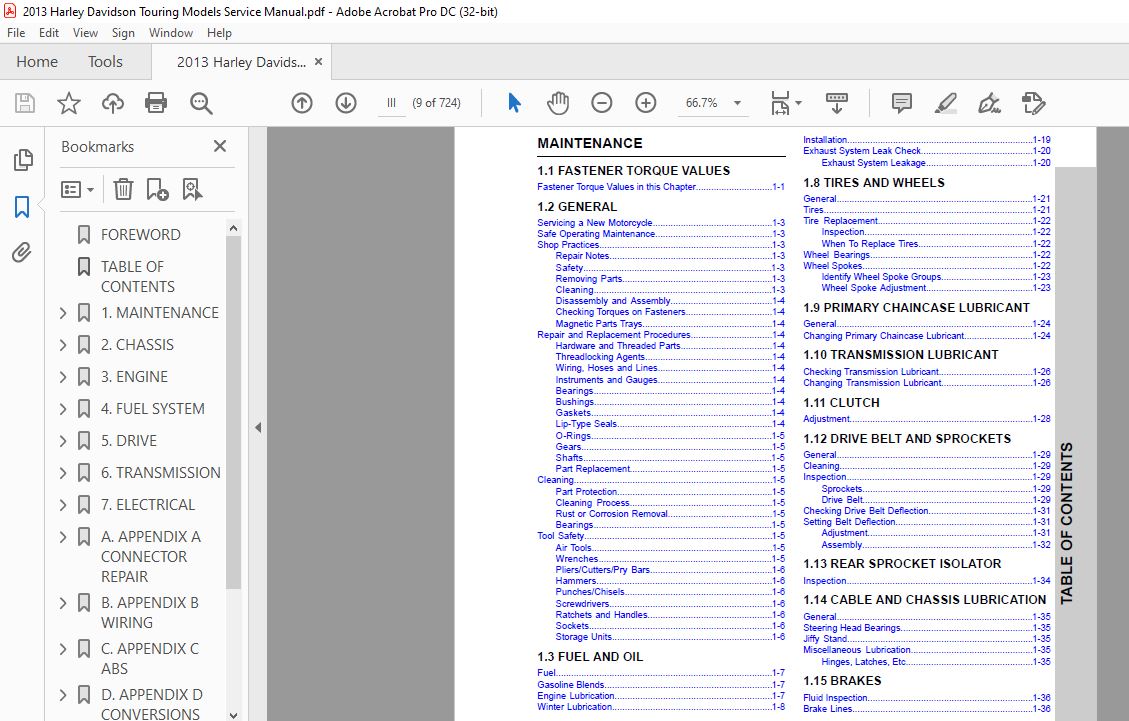The image size is (1129, 721).
Task: Expand the 2. CHASSIS bookmark
Action: click(x=63, y=345)
